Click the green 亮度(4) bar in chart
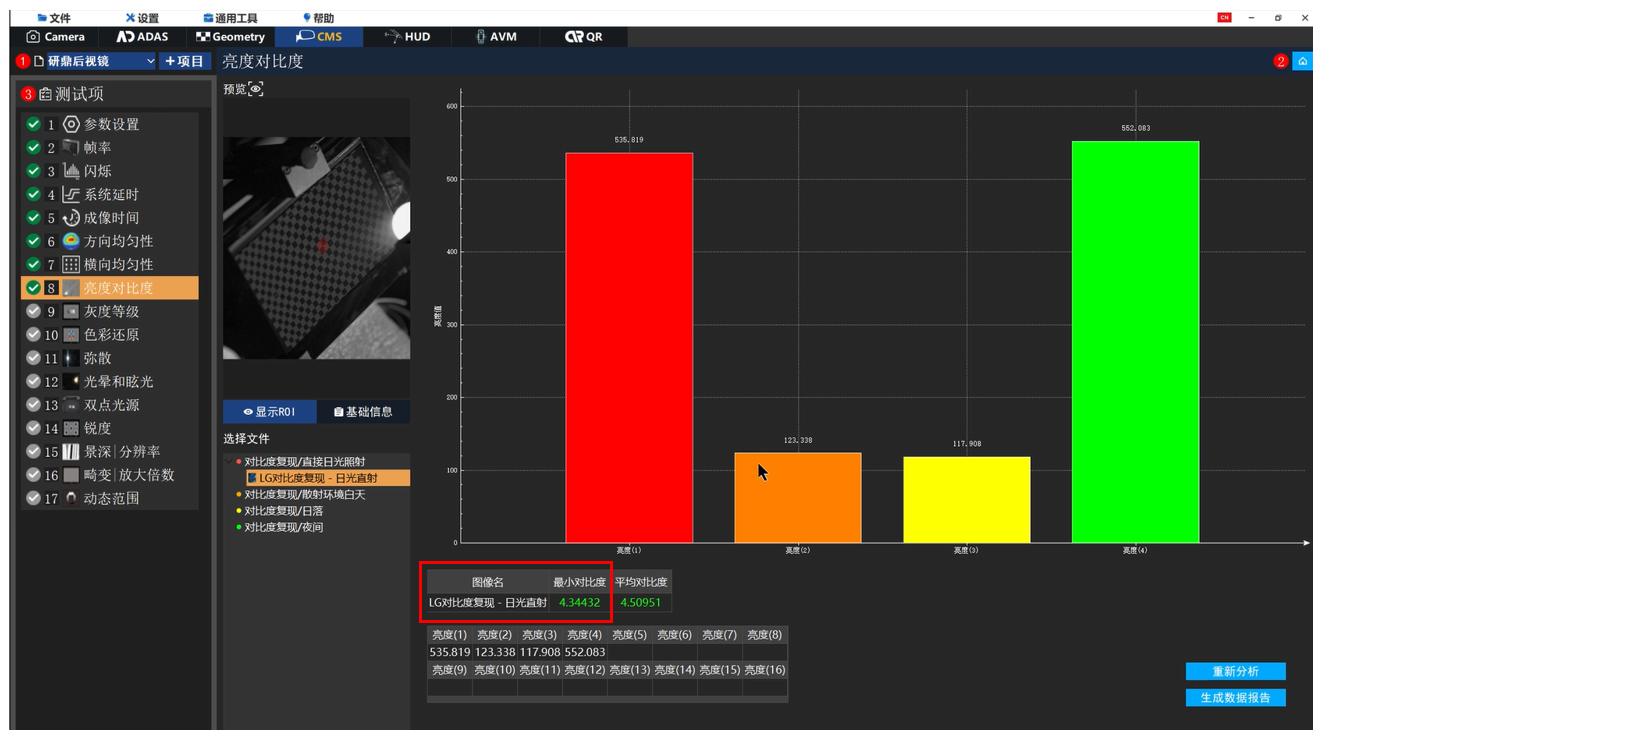 (x=1135, y=340)
